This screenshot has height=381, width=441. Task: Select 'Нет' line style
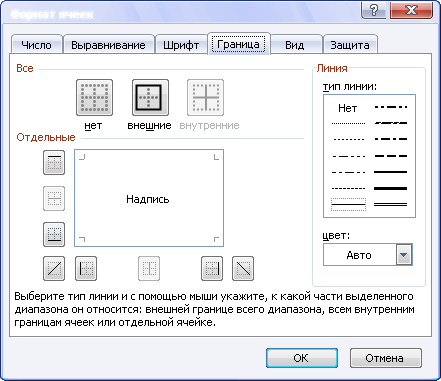pyautogui.click(x=348, y=108)
